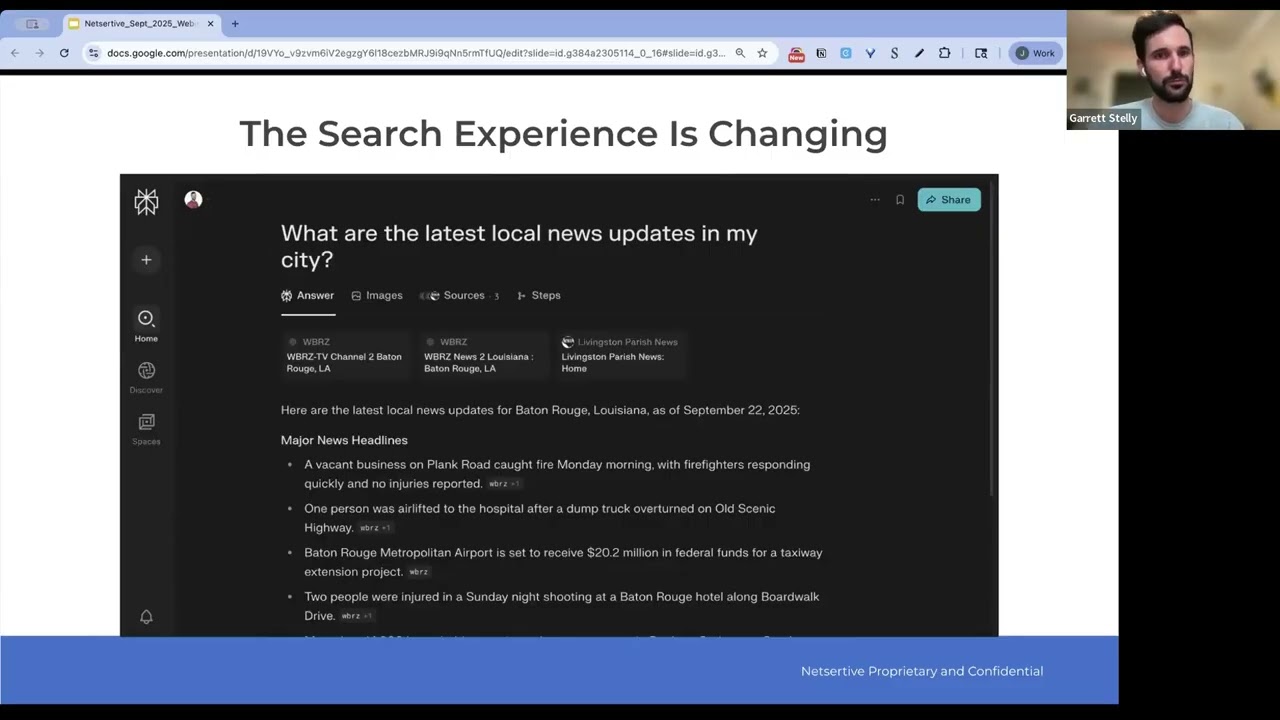Viewport: 1280px width, 720px height.
Task: Click the wbrz citation after Old Scenic Highway item
Action: tap(375, 528)
